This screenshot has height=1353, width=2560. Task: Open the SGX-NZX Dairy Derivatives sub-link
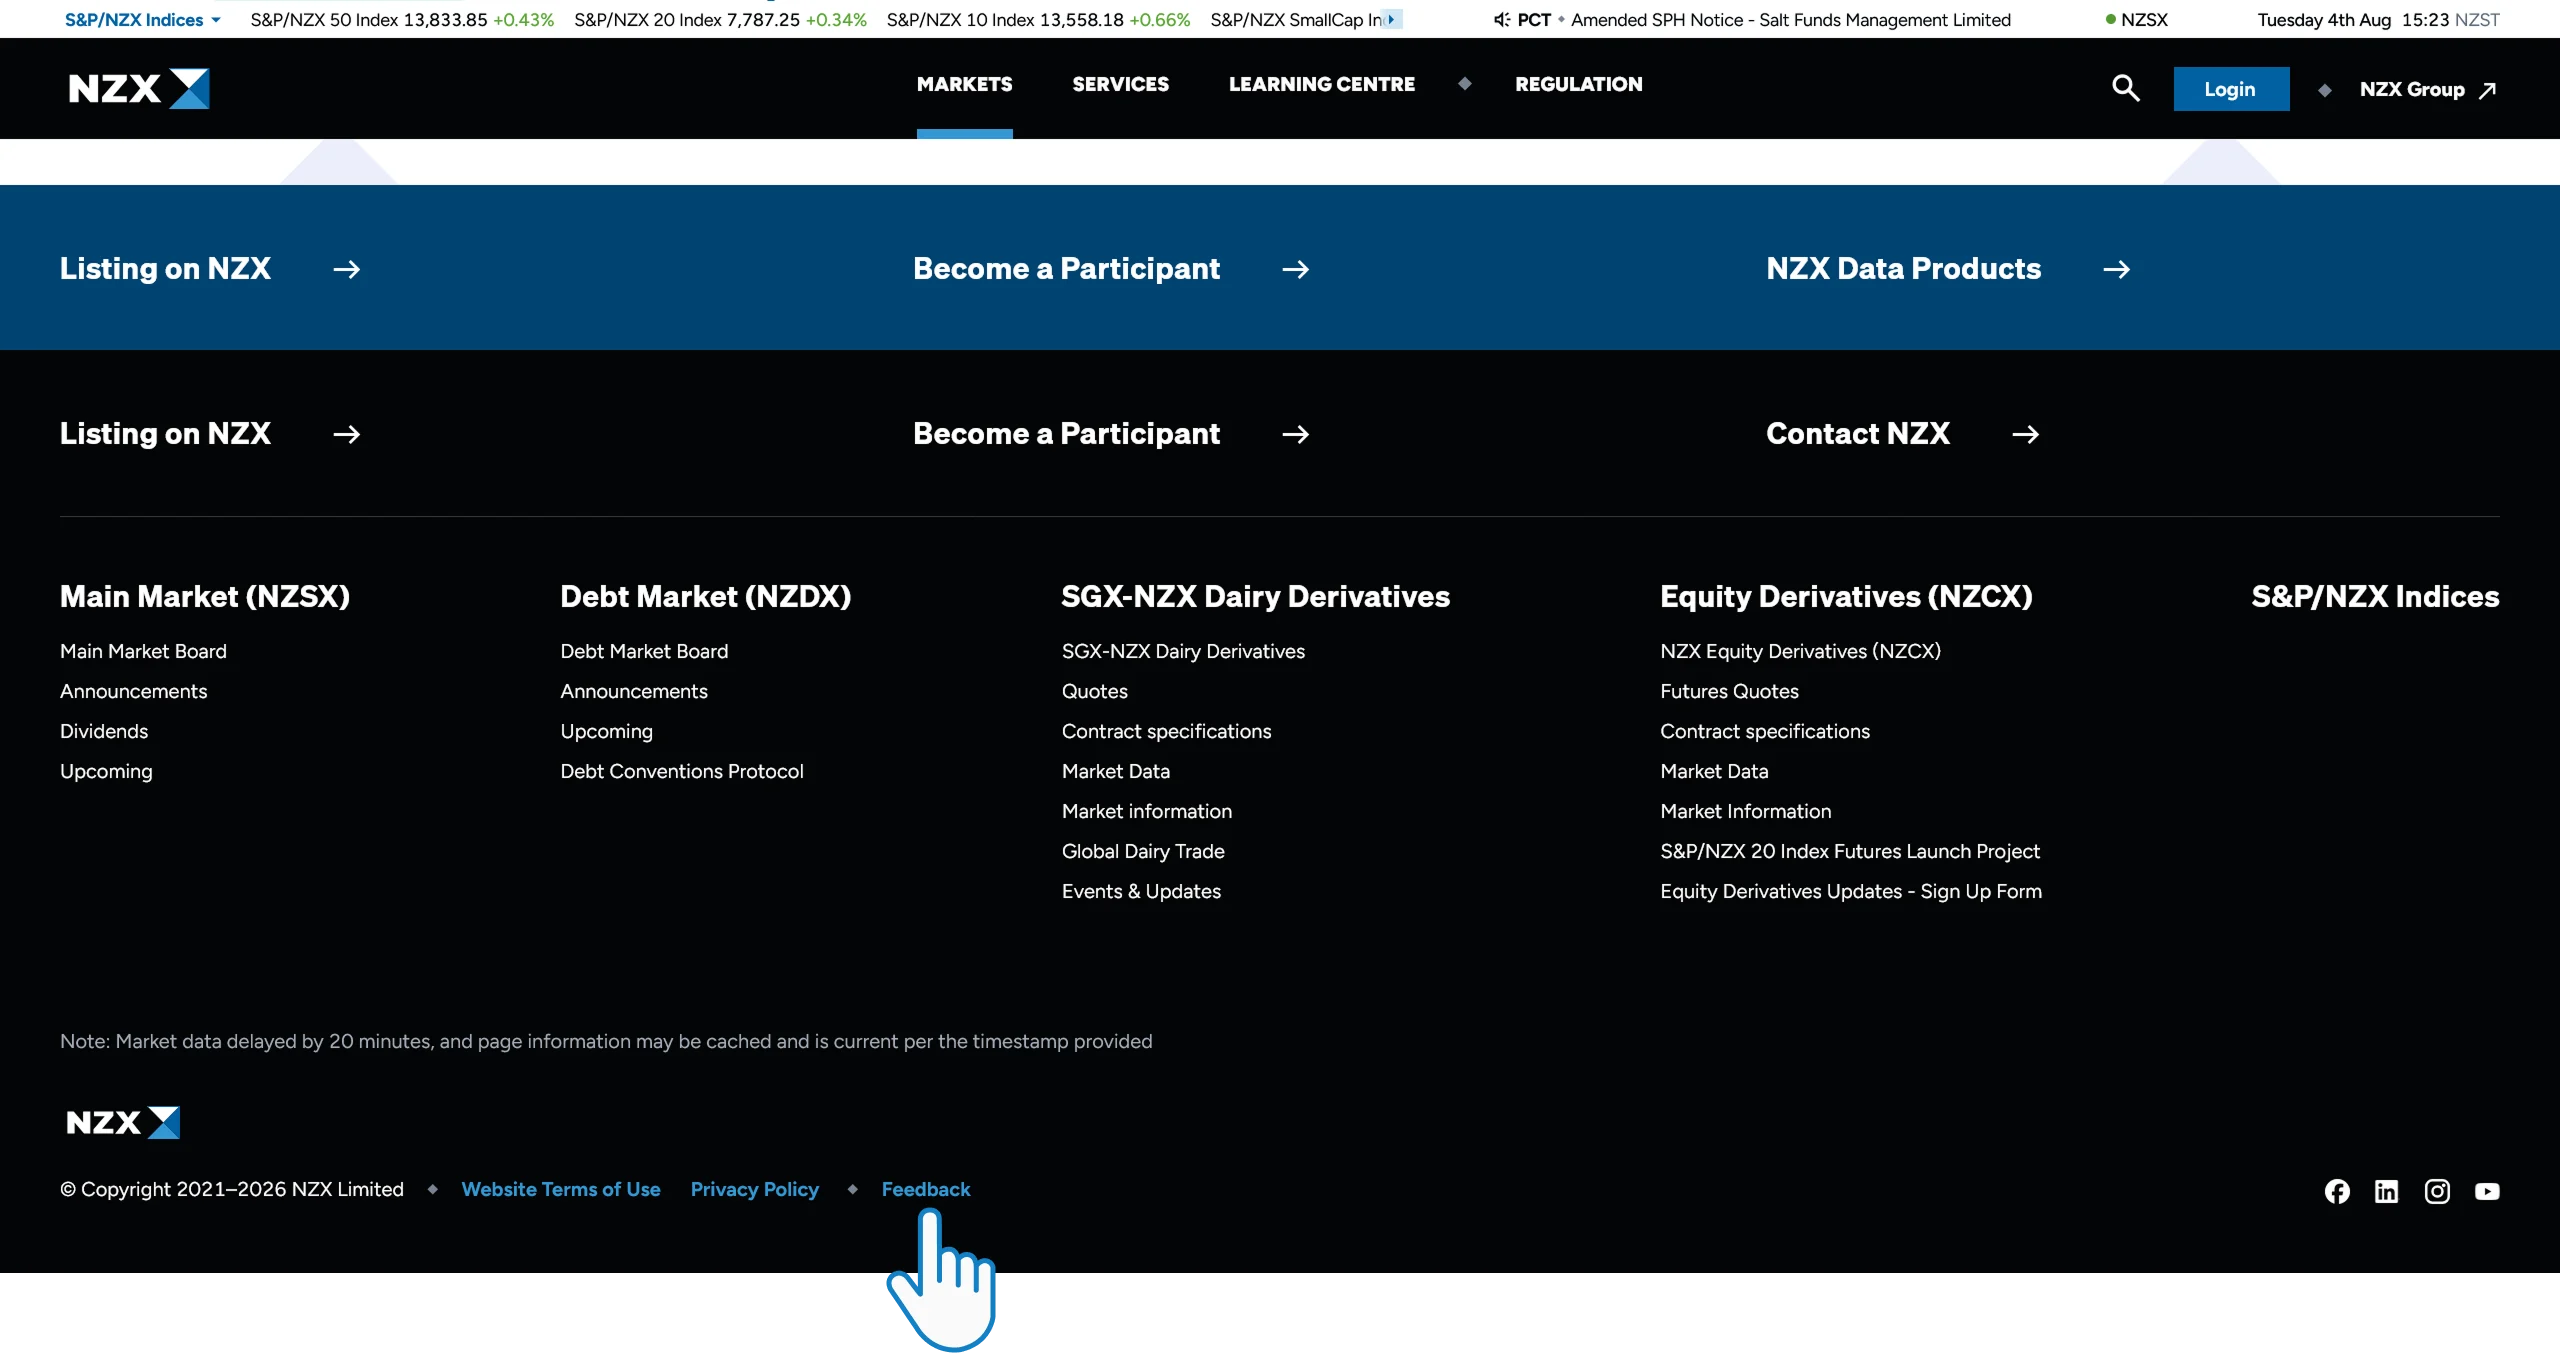pyautogui.click(x=1183, y=651)
